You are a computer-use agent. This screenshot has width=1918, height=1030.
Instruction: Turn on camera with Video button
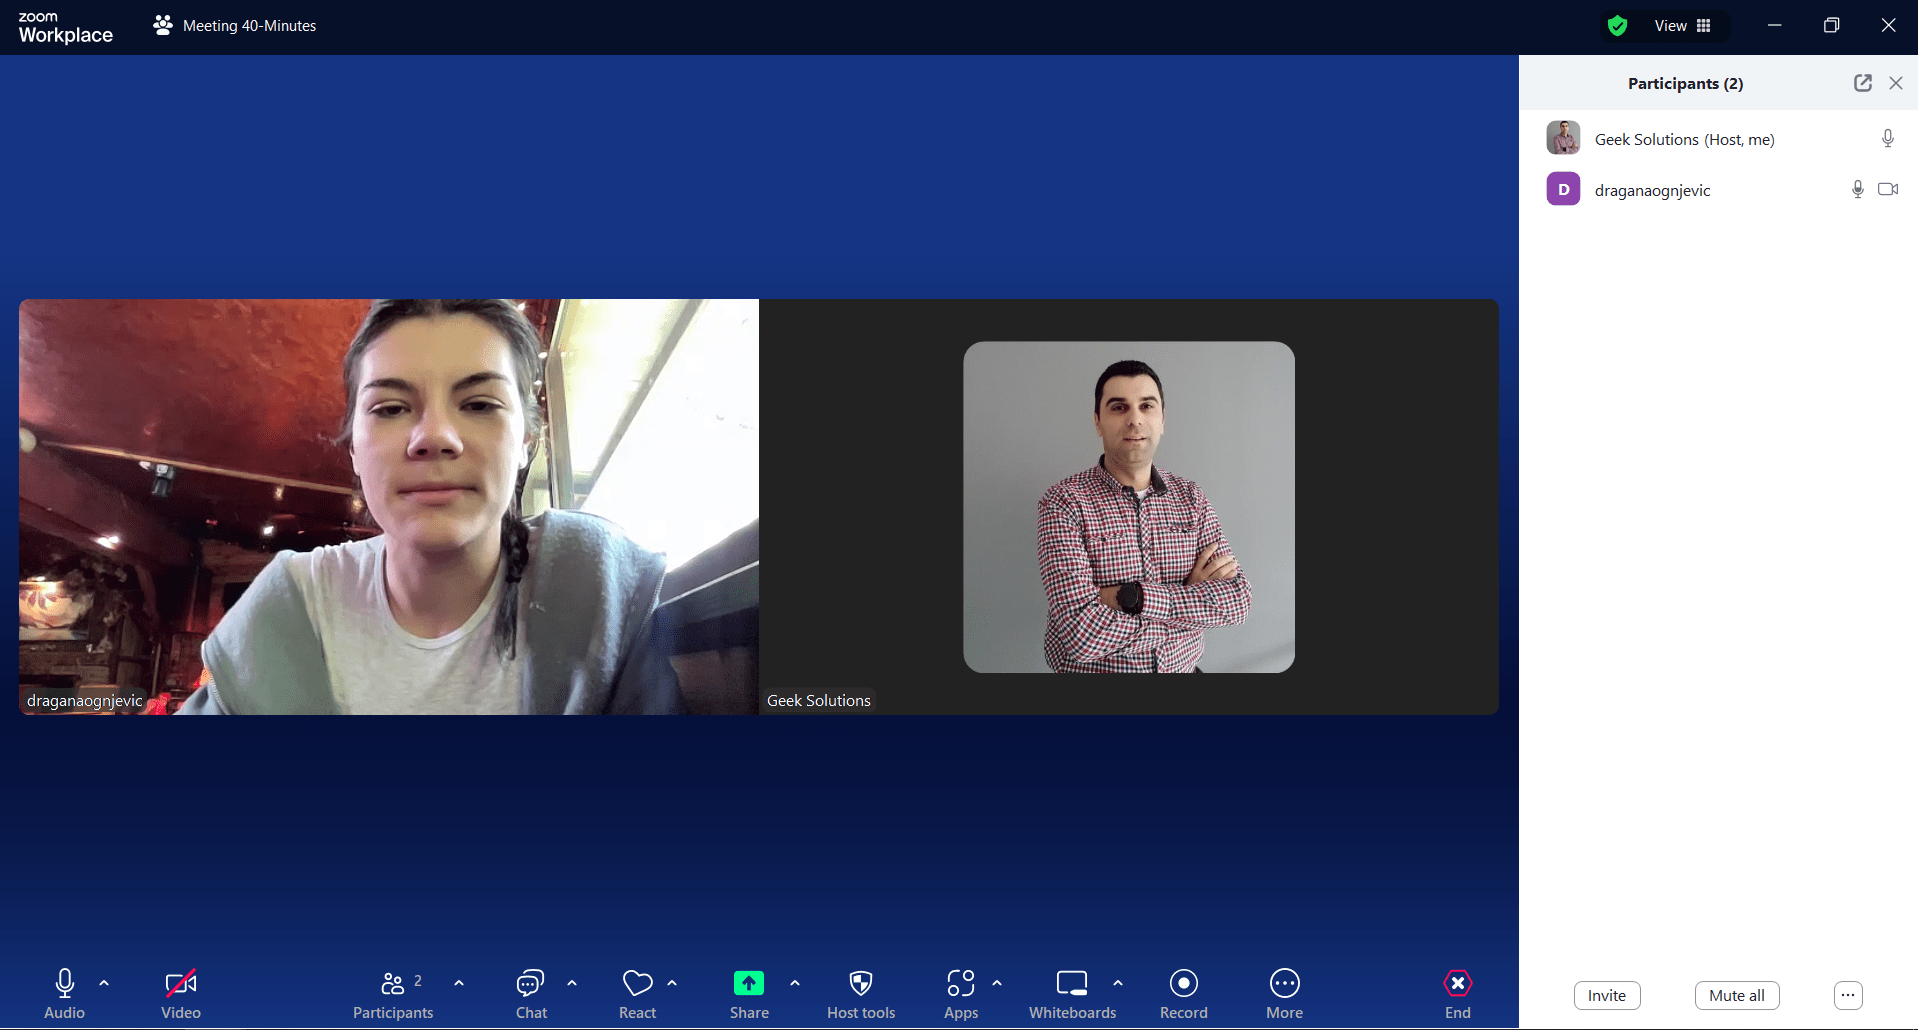181,984
